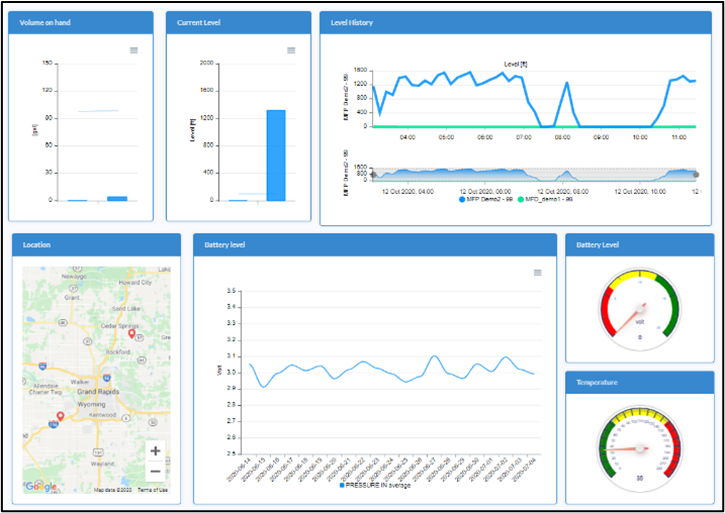Select the southwest red map marker
Image resolution: width=725 pixels, height=513 pixels.
[x=60, y=416]
